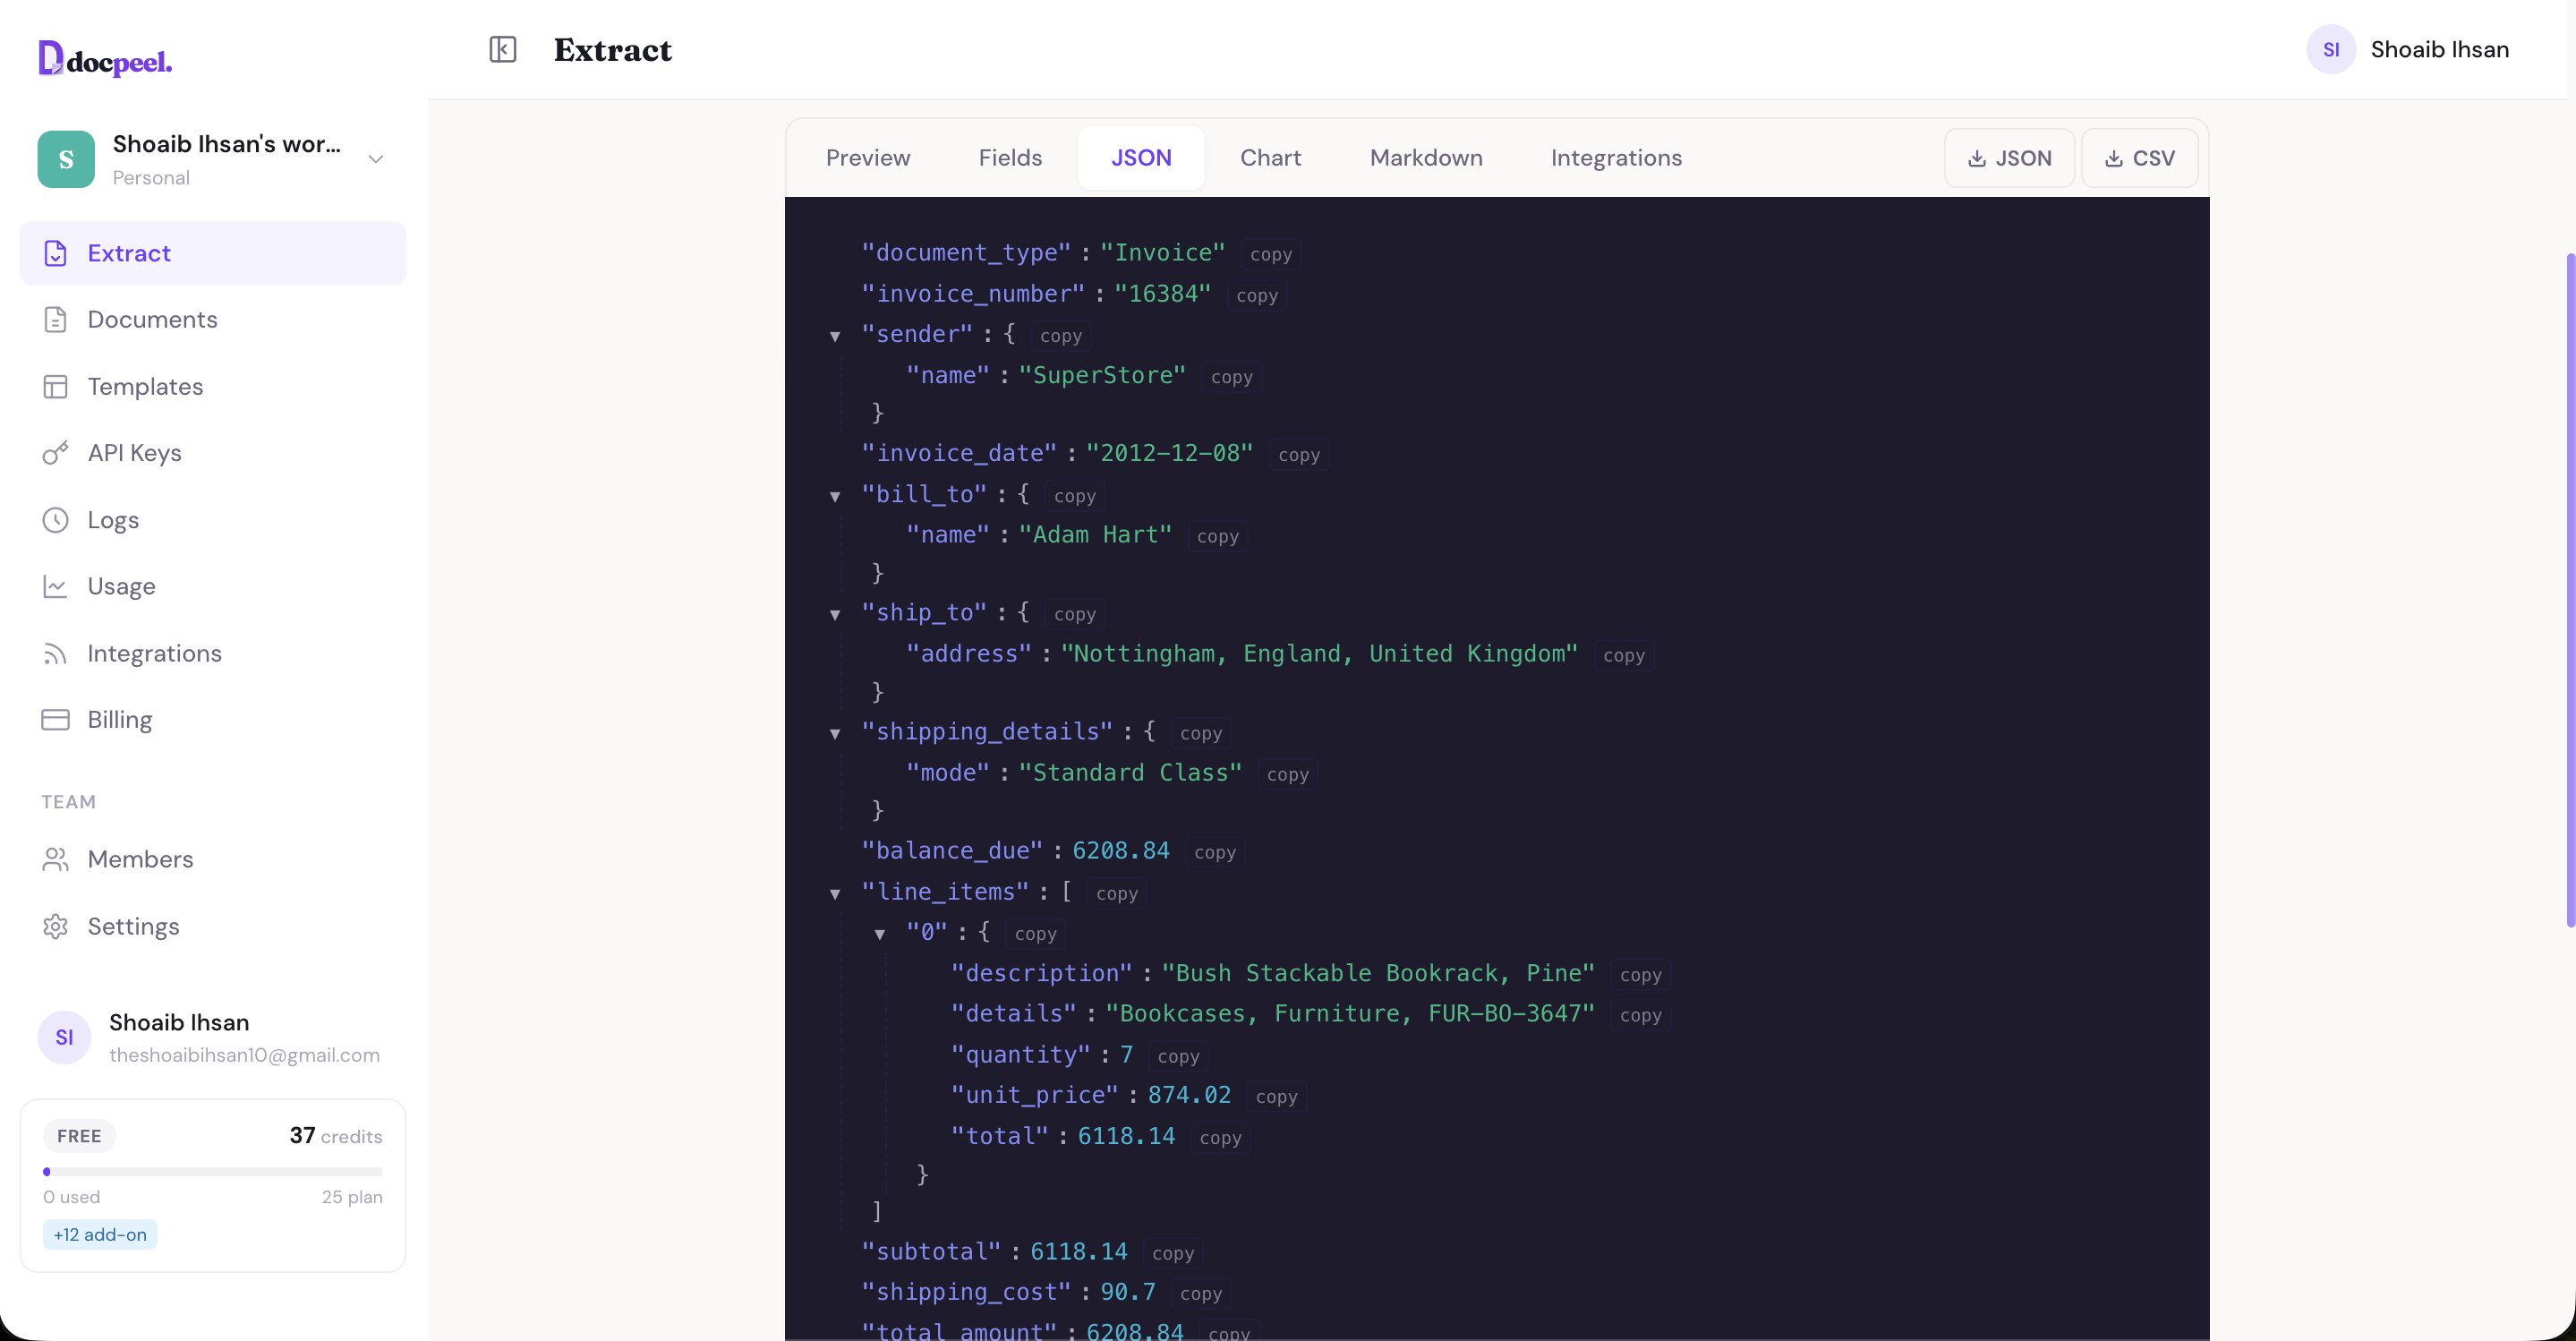2576x1341 pixels.
Task: Open team Members page
Action: pyautogui.click(x=213, y=859)
